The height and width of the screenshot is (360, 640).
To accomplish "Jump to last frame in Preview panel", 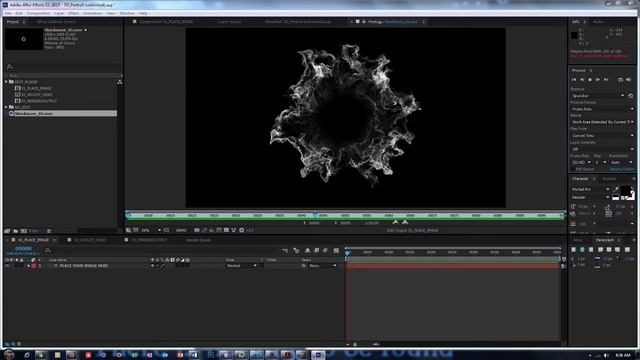I will tap(606, 80).
